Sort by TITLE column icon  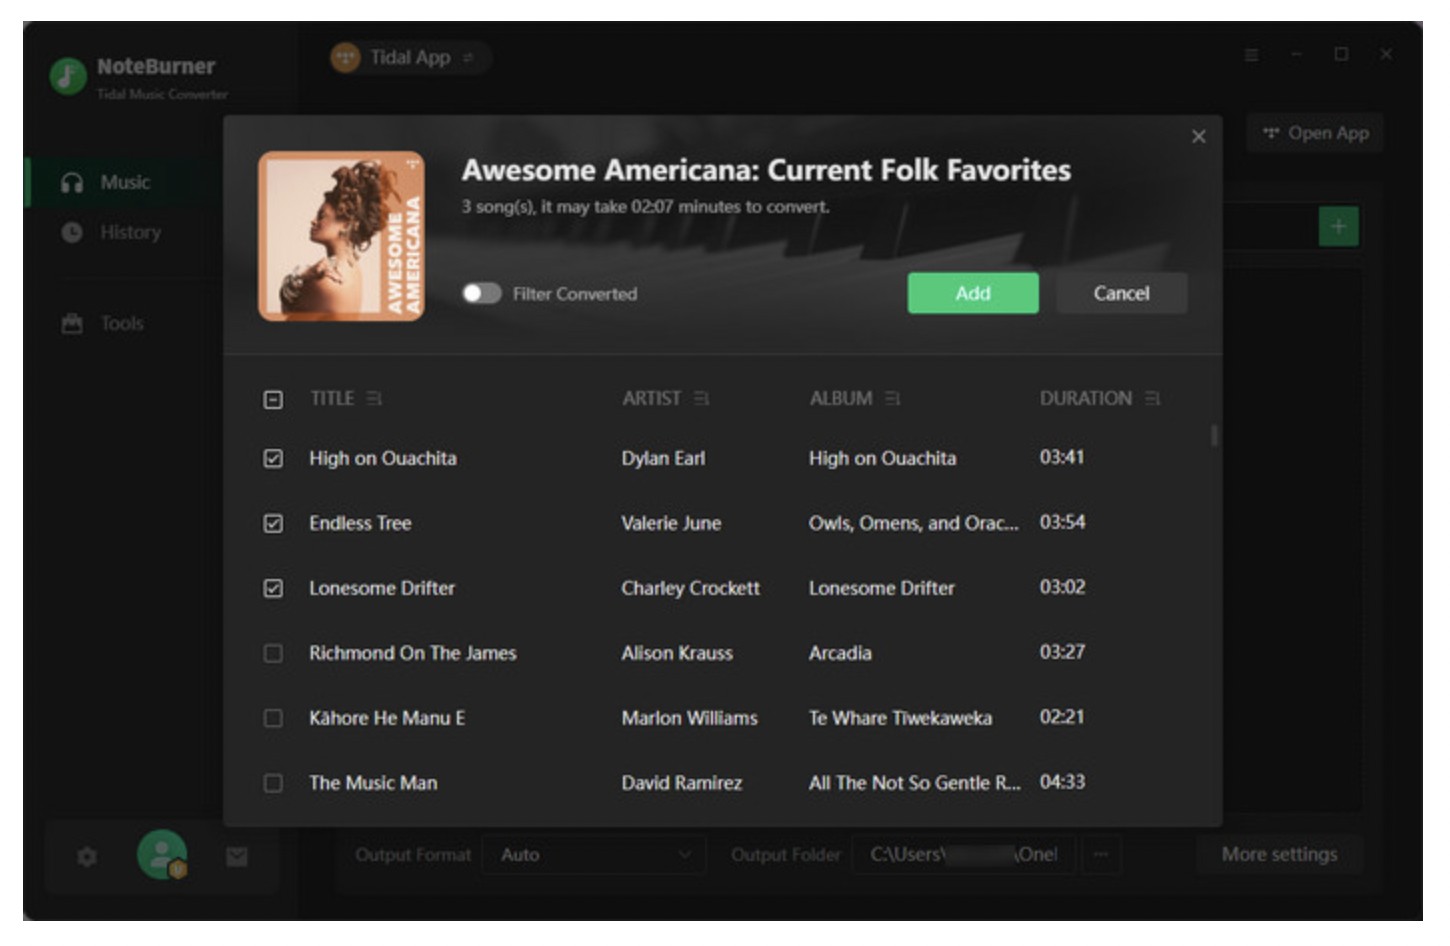coord(374,398)
